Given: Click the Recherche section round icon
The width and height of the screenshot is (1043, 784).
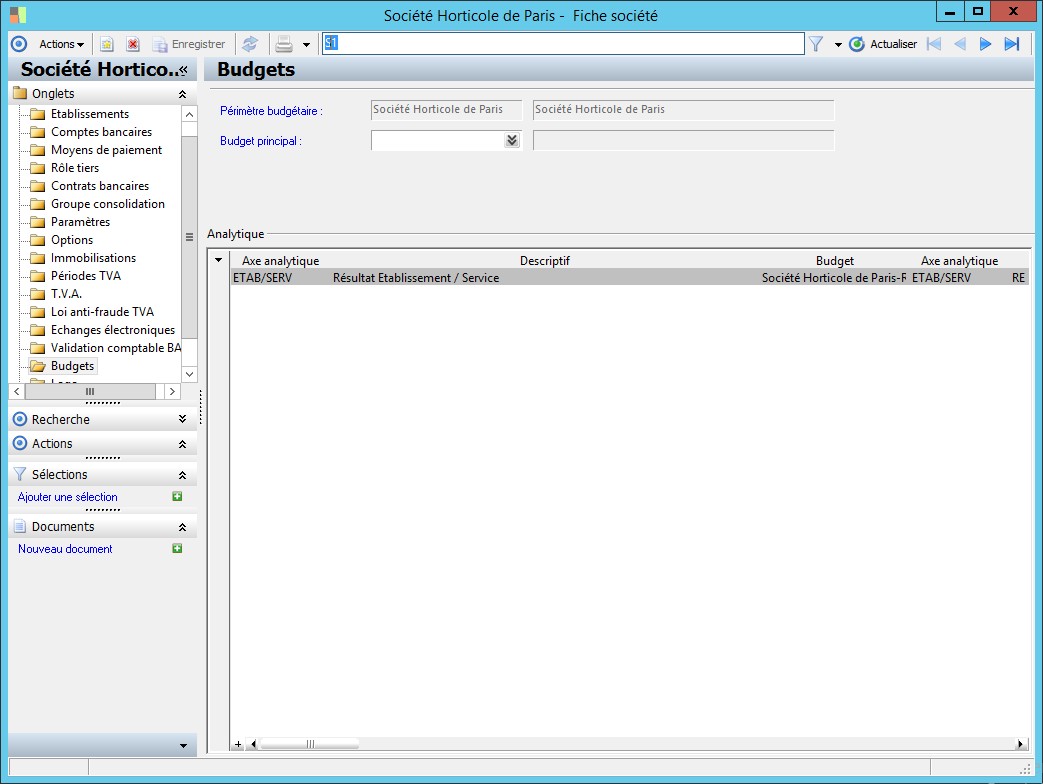Looking at the screenshot, I should tap(20, 419).
